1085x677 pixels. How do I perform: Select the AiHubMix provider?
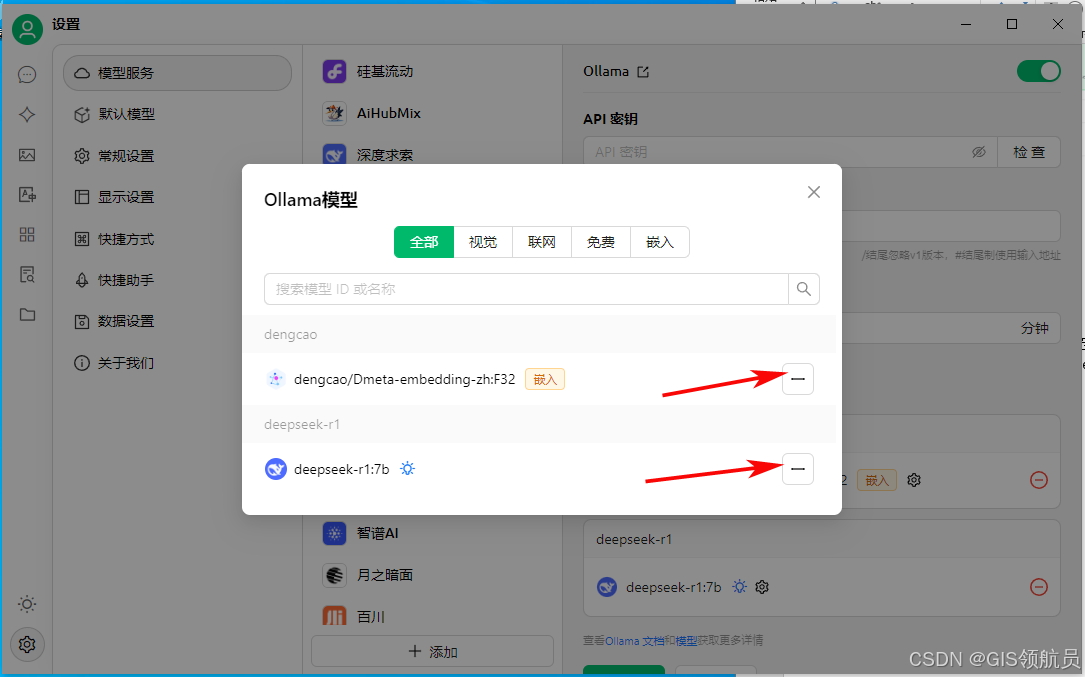[x=432, y=113]
